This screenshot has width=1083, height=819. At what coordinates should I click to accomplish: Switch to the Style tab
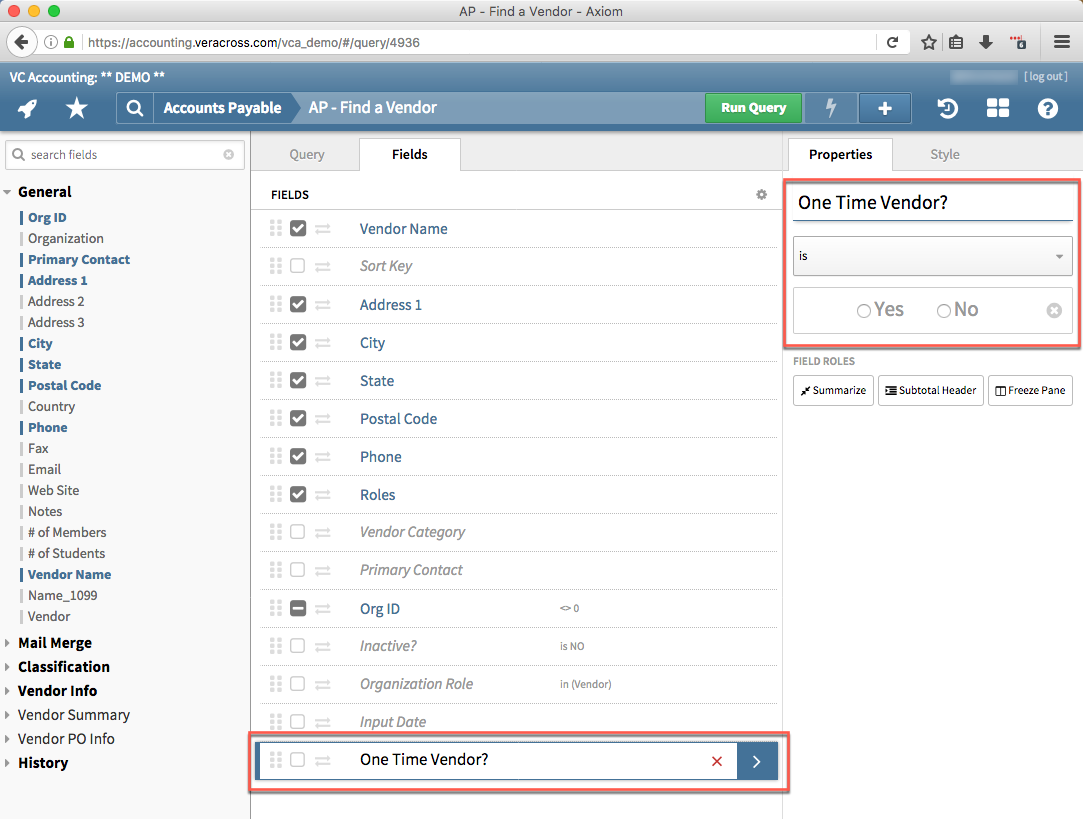(944, 154)
